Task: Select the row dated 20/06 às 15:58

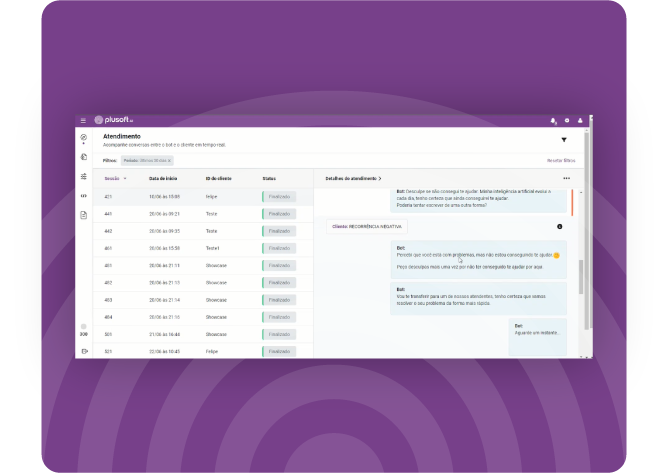Action: (x=203, y=248)
